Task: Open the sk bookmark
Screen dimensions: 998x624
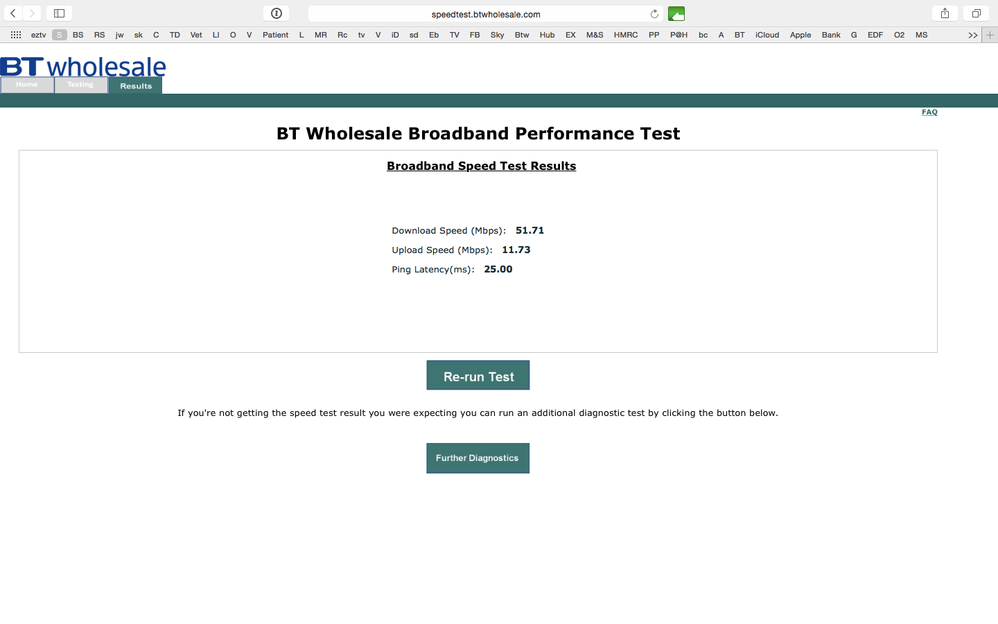Action: click(x=138, y=35)
